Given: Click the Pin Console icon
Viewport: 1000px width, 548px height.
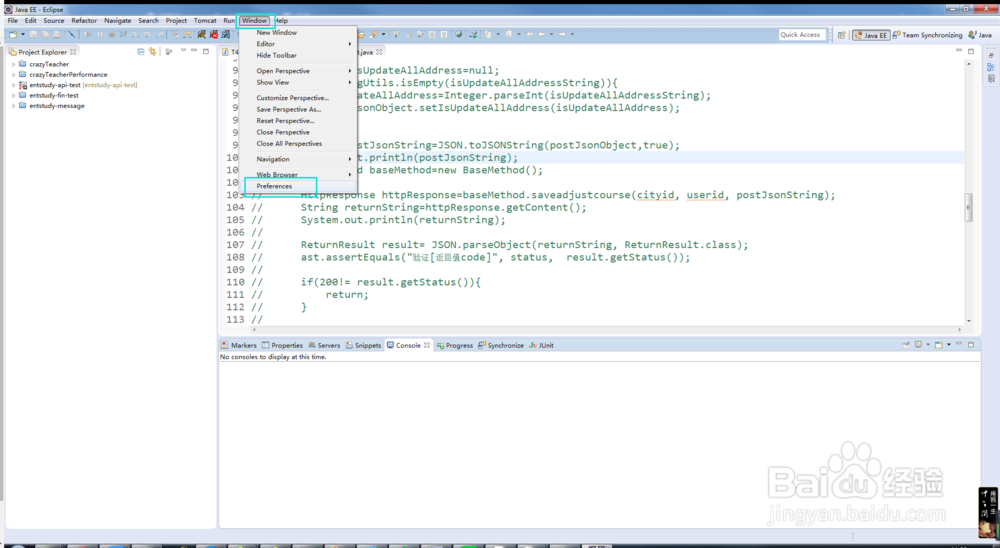Looking at the screenshot, I should tap(906, 344).
